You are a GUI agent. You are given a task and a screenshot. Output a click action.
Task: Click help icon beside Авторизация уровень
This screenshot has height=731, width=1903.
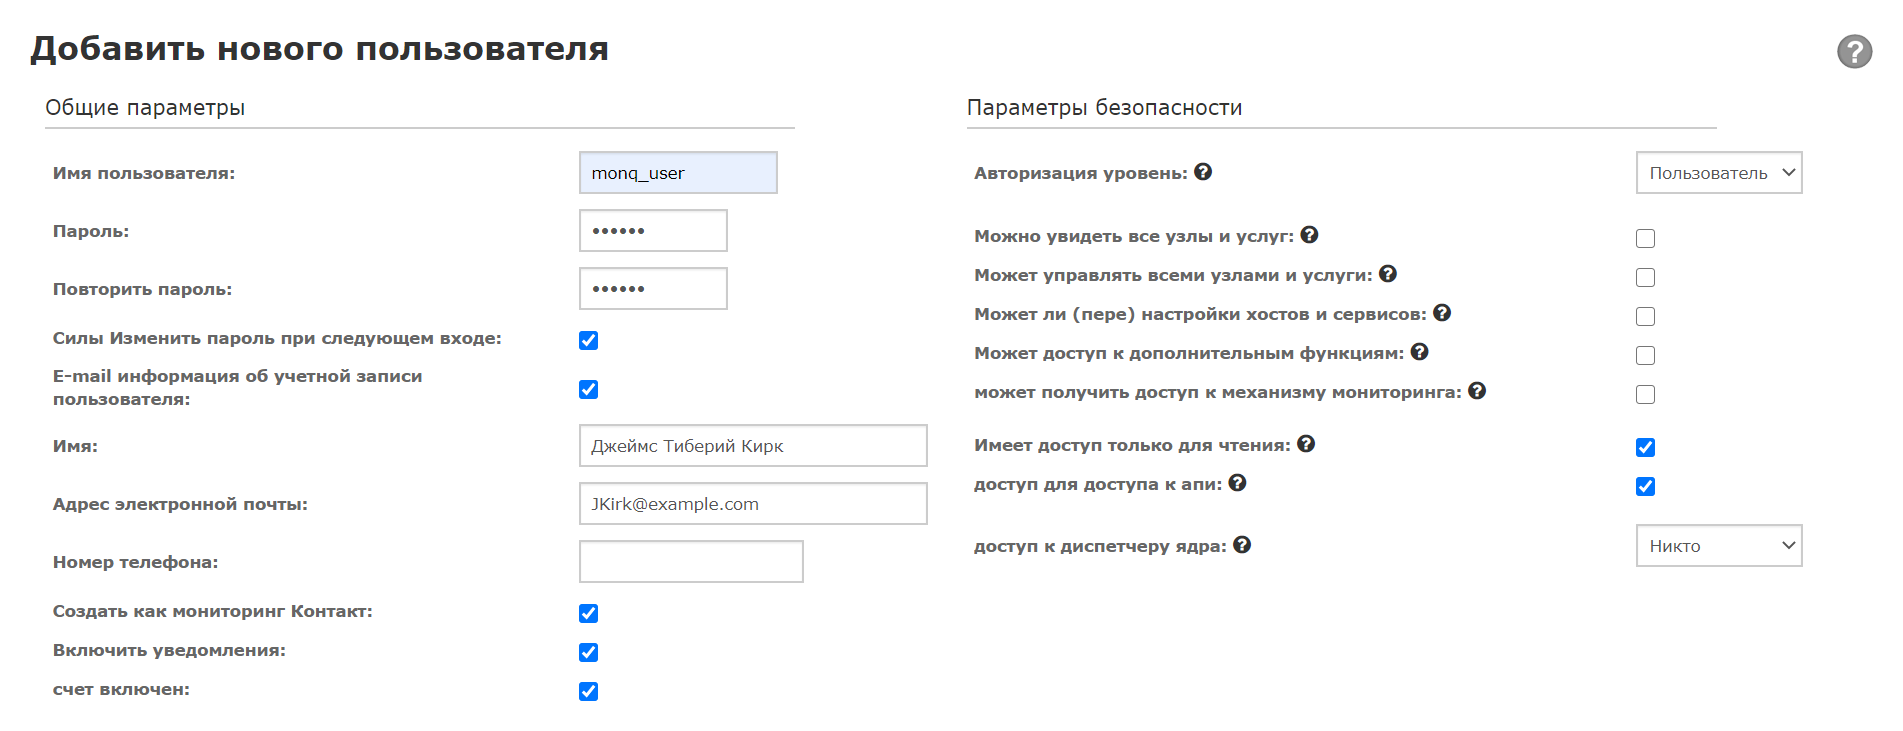coord(1203,172)
